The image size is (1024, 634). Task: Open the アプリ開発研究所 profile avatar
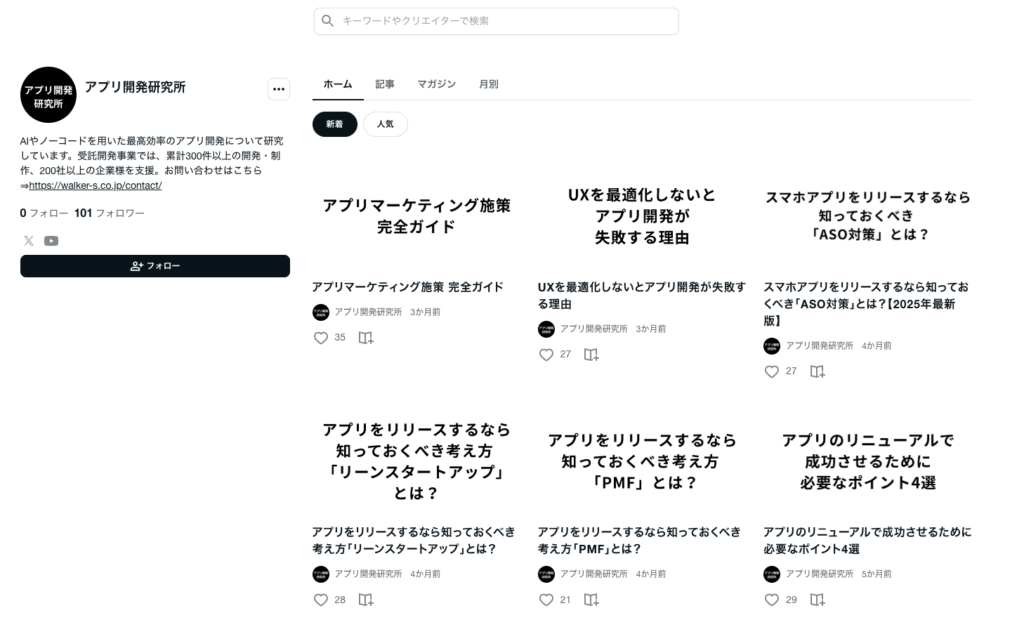(x=48, y=95)
